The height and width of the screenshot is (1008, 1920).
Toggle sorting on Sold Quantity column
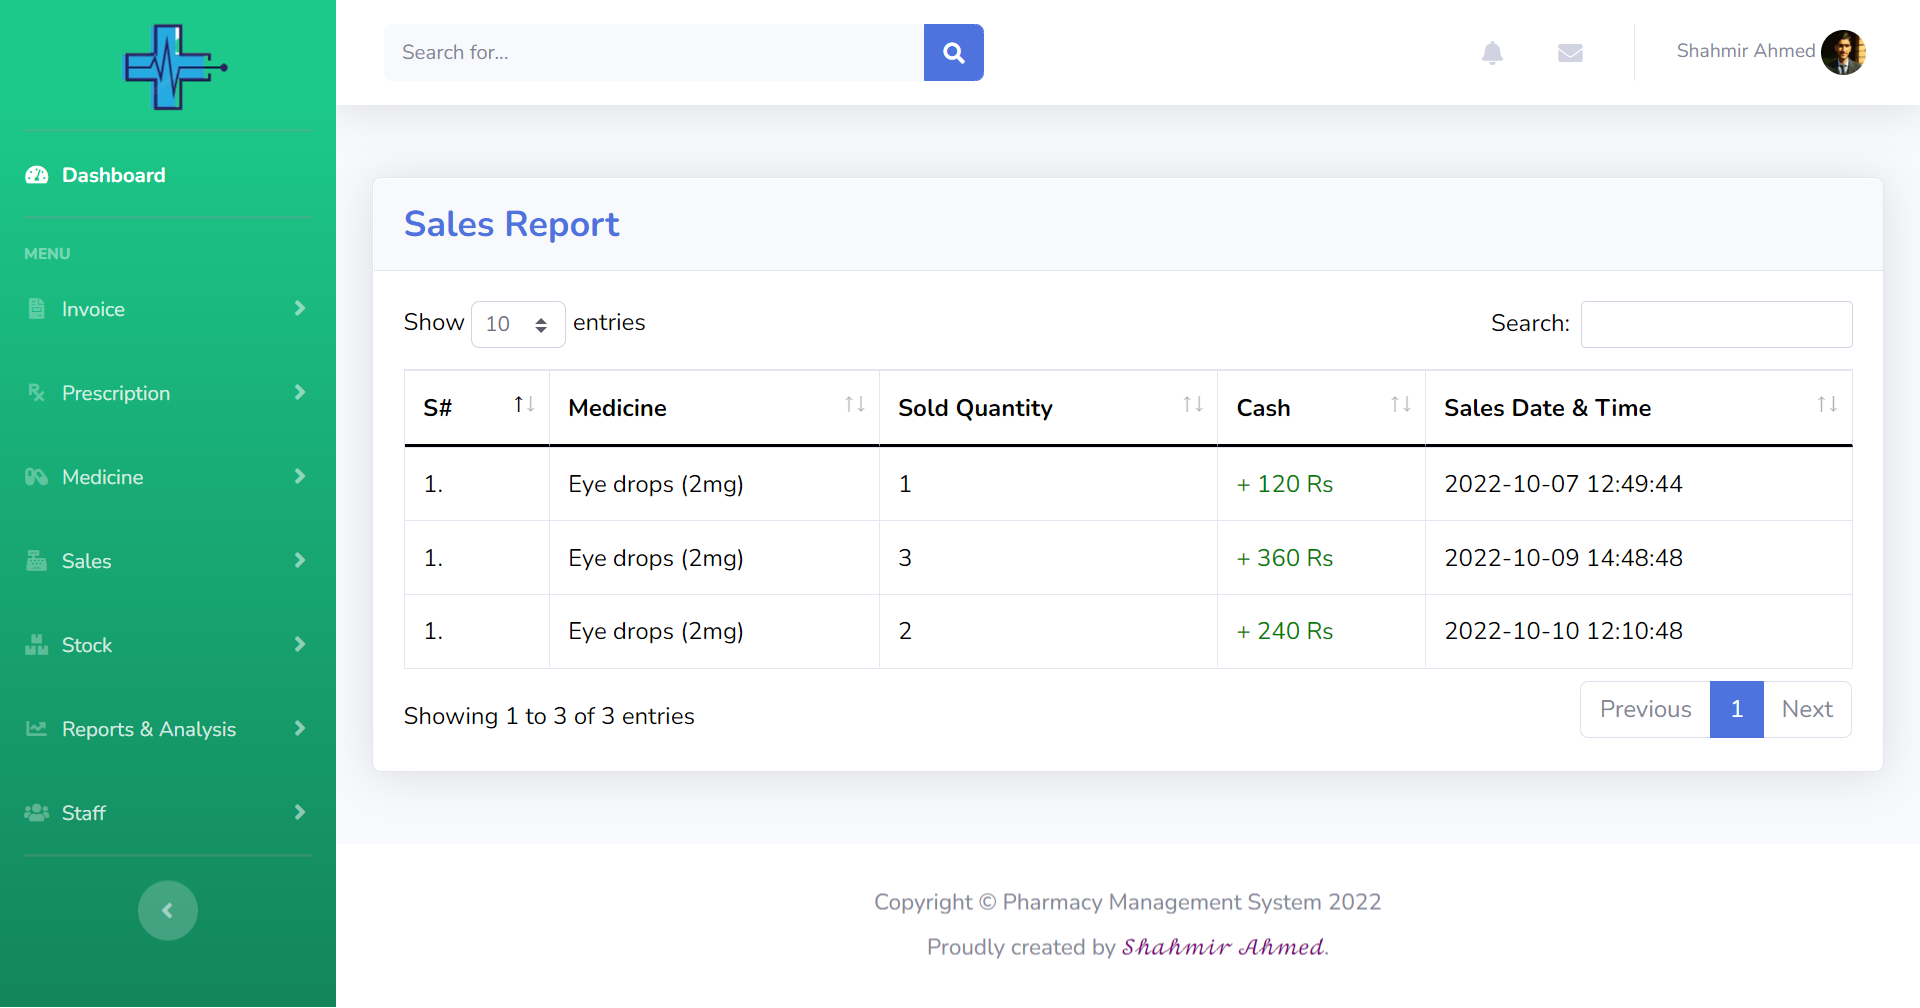click(x=1047, y=408)
